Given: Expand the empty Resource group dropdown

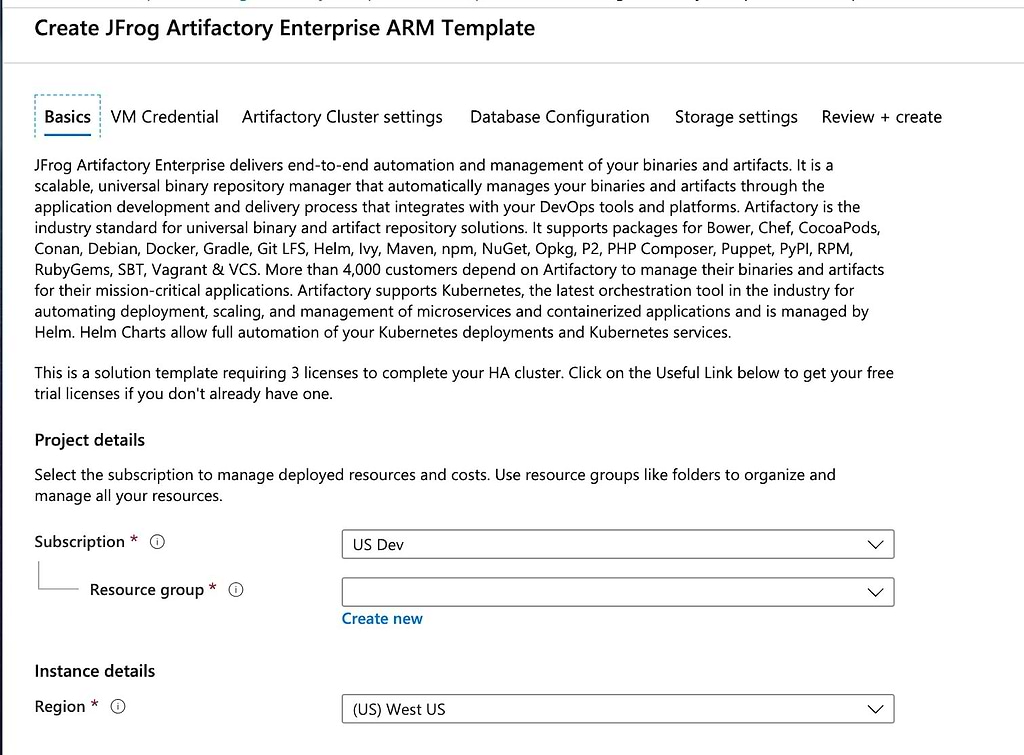Looking at the screenshot, I should click(617, 592).
